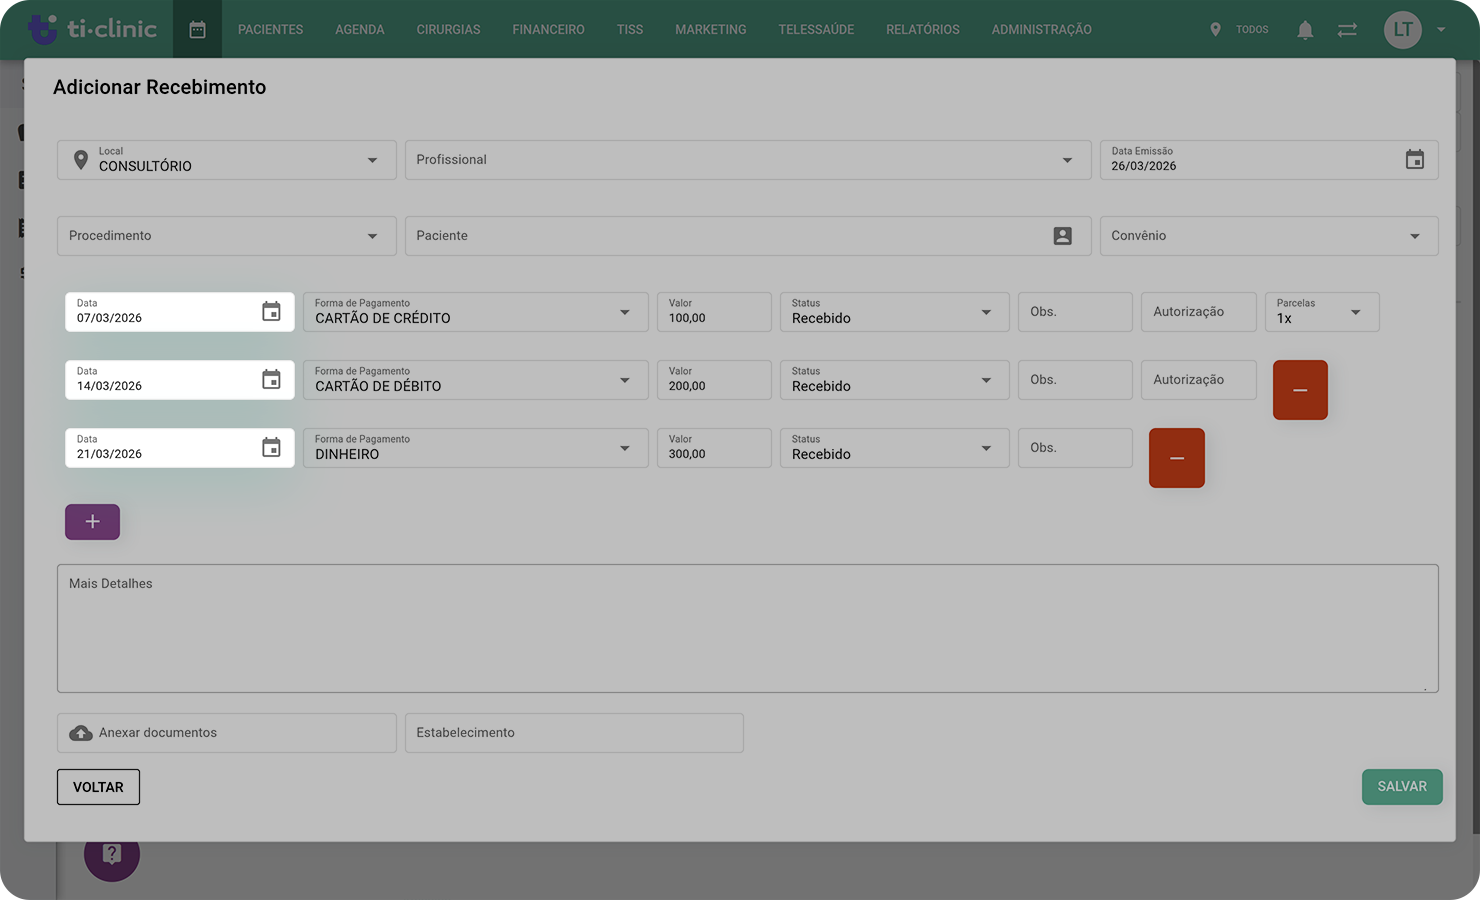This screenshot has width=1480, height=900.
Task: Click the Valor 300,00 field
Action: point(714,448)
